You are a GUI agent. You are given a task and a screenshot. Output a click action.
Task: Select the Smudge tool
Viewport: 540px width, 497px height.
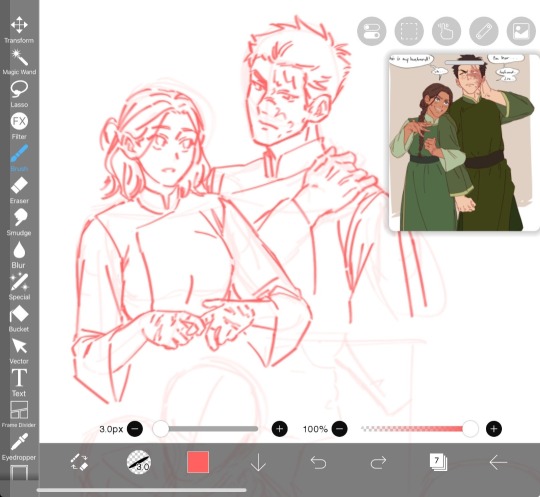pyautogui.click(x=19, y=222)
